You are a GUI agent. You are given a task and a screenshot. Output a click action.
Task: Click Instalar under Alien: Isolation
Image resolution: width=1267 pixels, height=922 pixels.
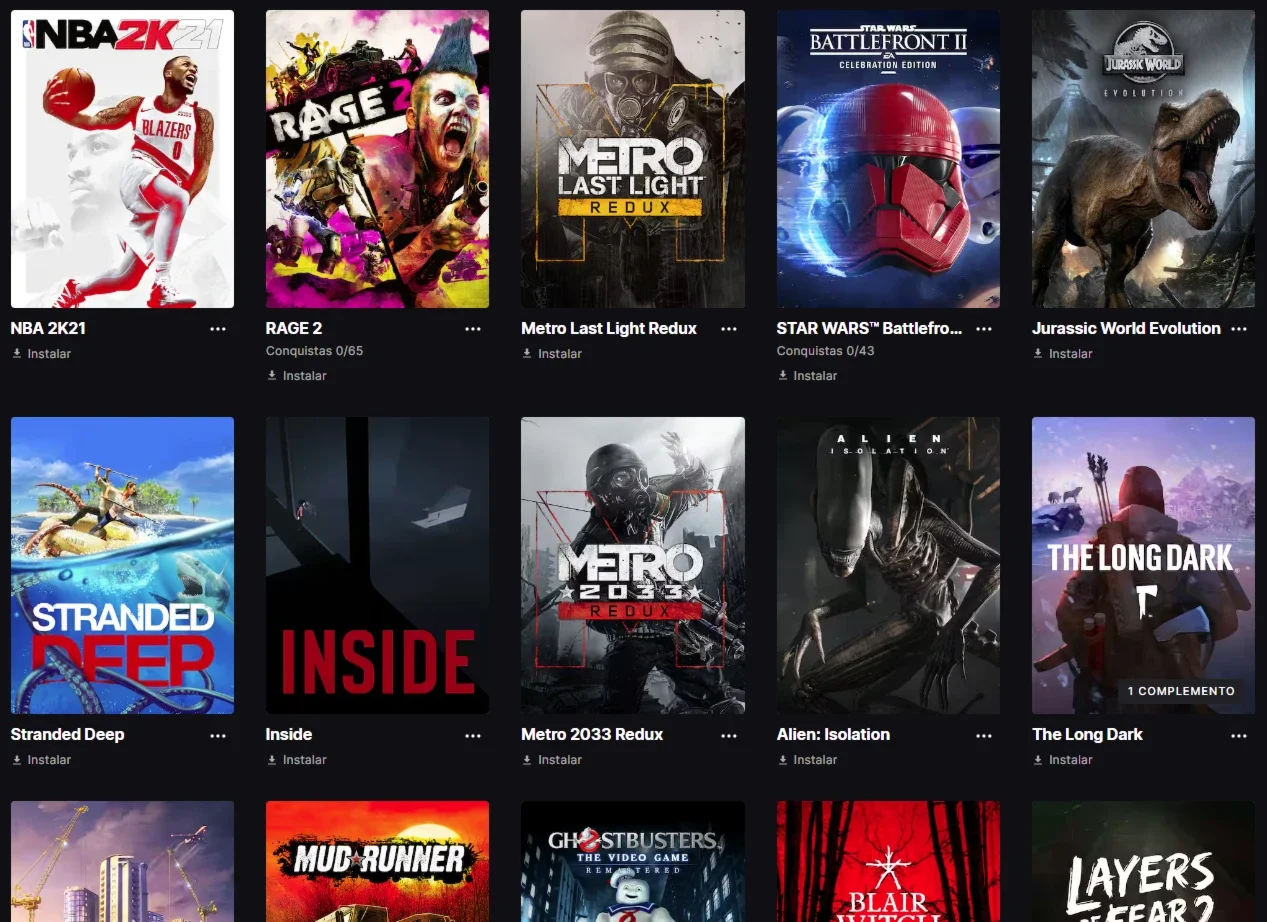(807, 760)
